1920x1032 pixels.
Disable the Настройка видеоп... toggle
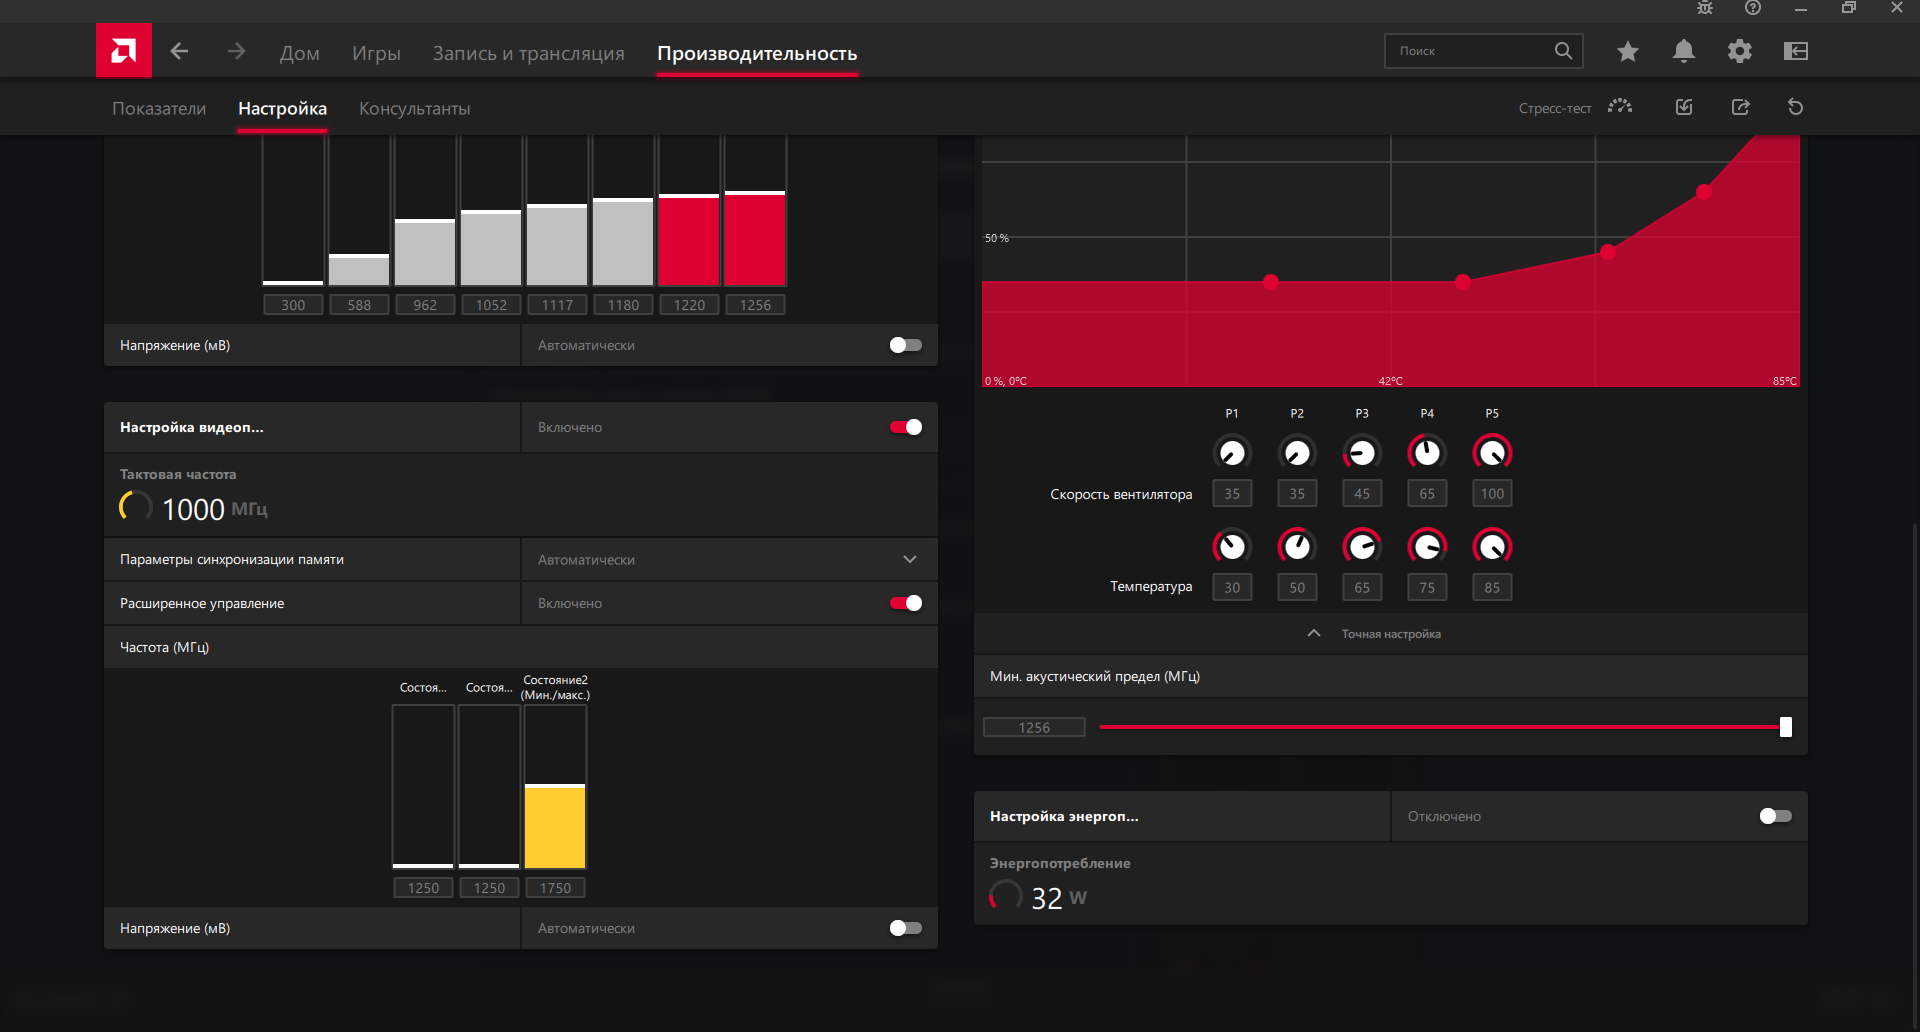tap(906, 427)
